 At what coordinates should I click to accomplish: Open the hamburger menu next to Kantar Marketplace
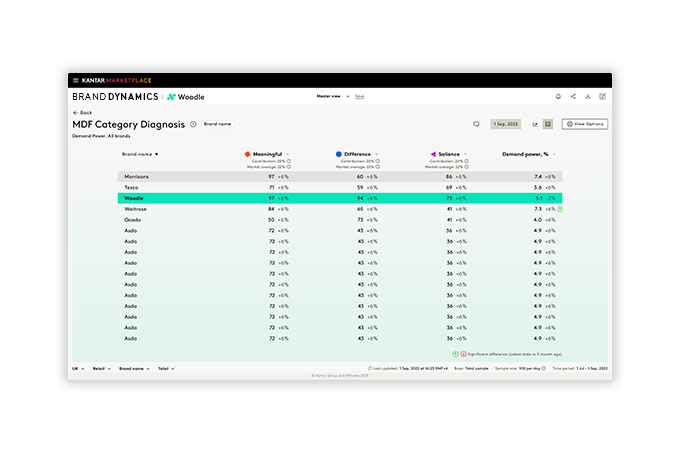(x=75, y=80)
